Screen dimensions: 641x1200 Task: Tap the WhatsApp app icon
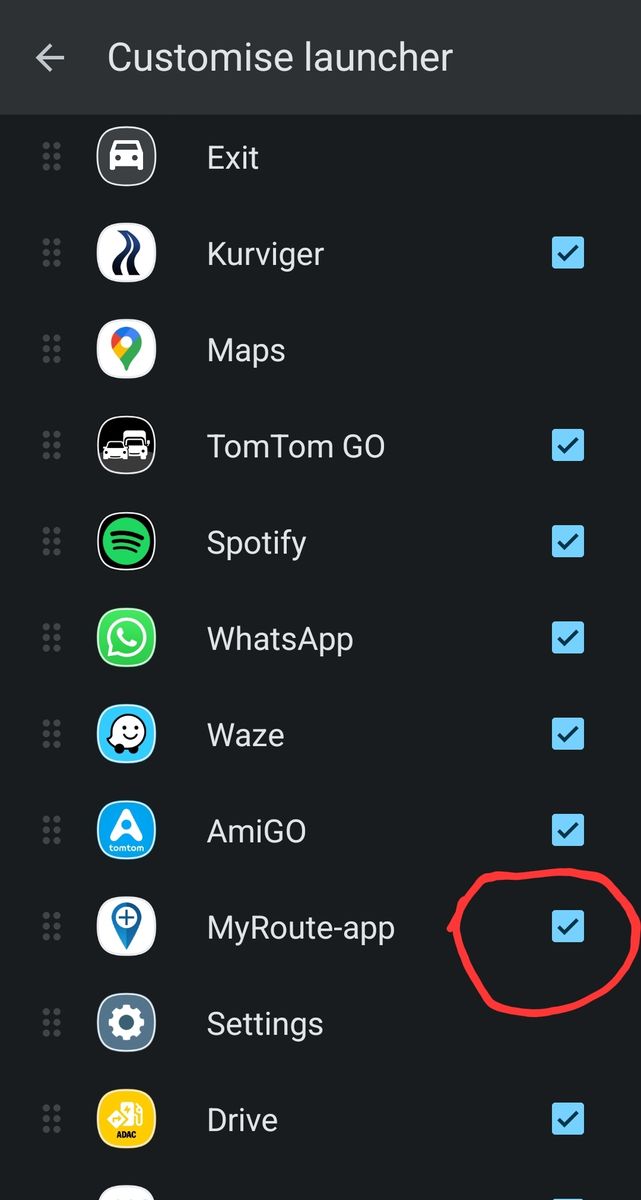click(126, 638)
